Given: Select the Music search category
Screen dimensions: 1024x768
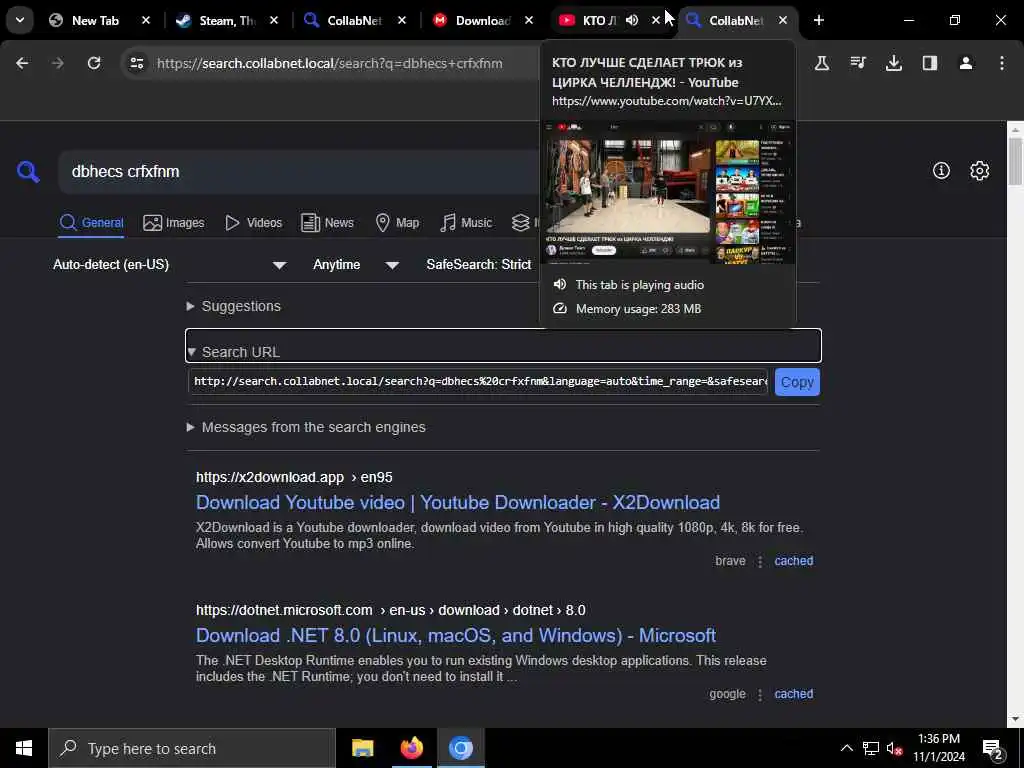Looking at the screenshot, I should tap(466, 223).
